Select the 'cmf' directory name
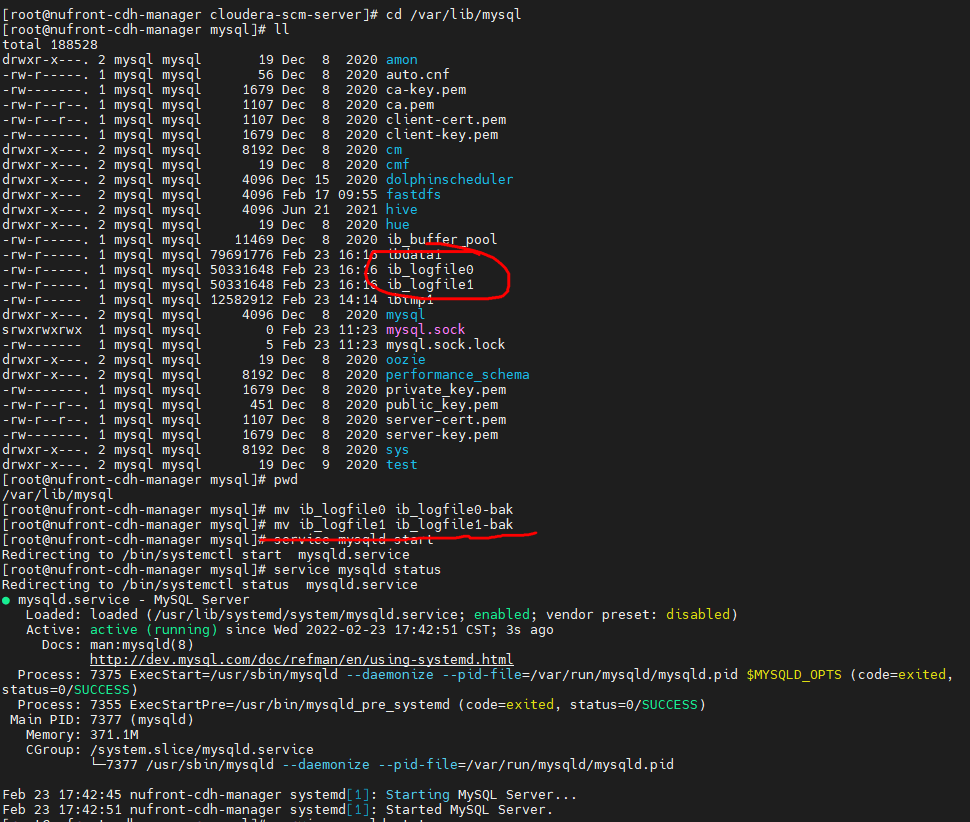The height and width of the screenshot is (822, 970). tap(397, 165)
